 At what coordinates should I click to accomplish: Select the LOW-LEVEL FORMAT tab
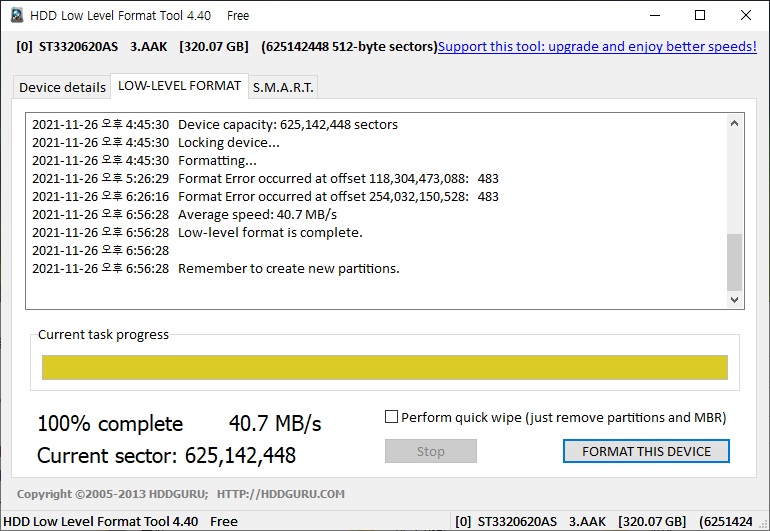(x=179, y=86)
